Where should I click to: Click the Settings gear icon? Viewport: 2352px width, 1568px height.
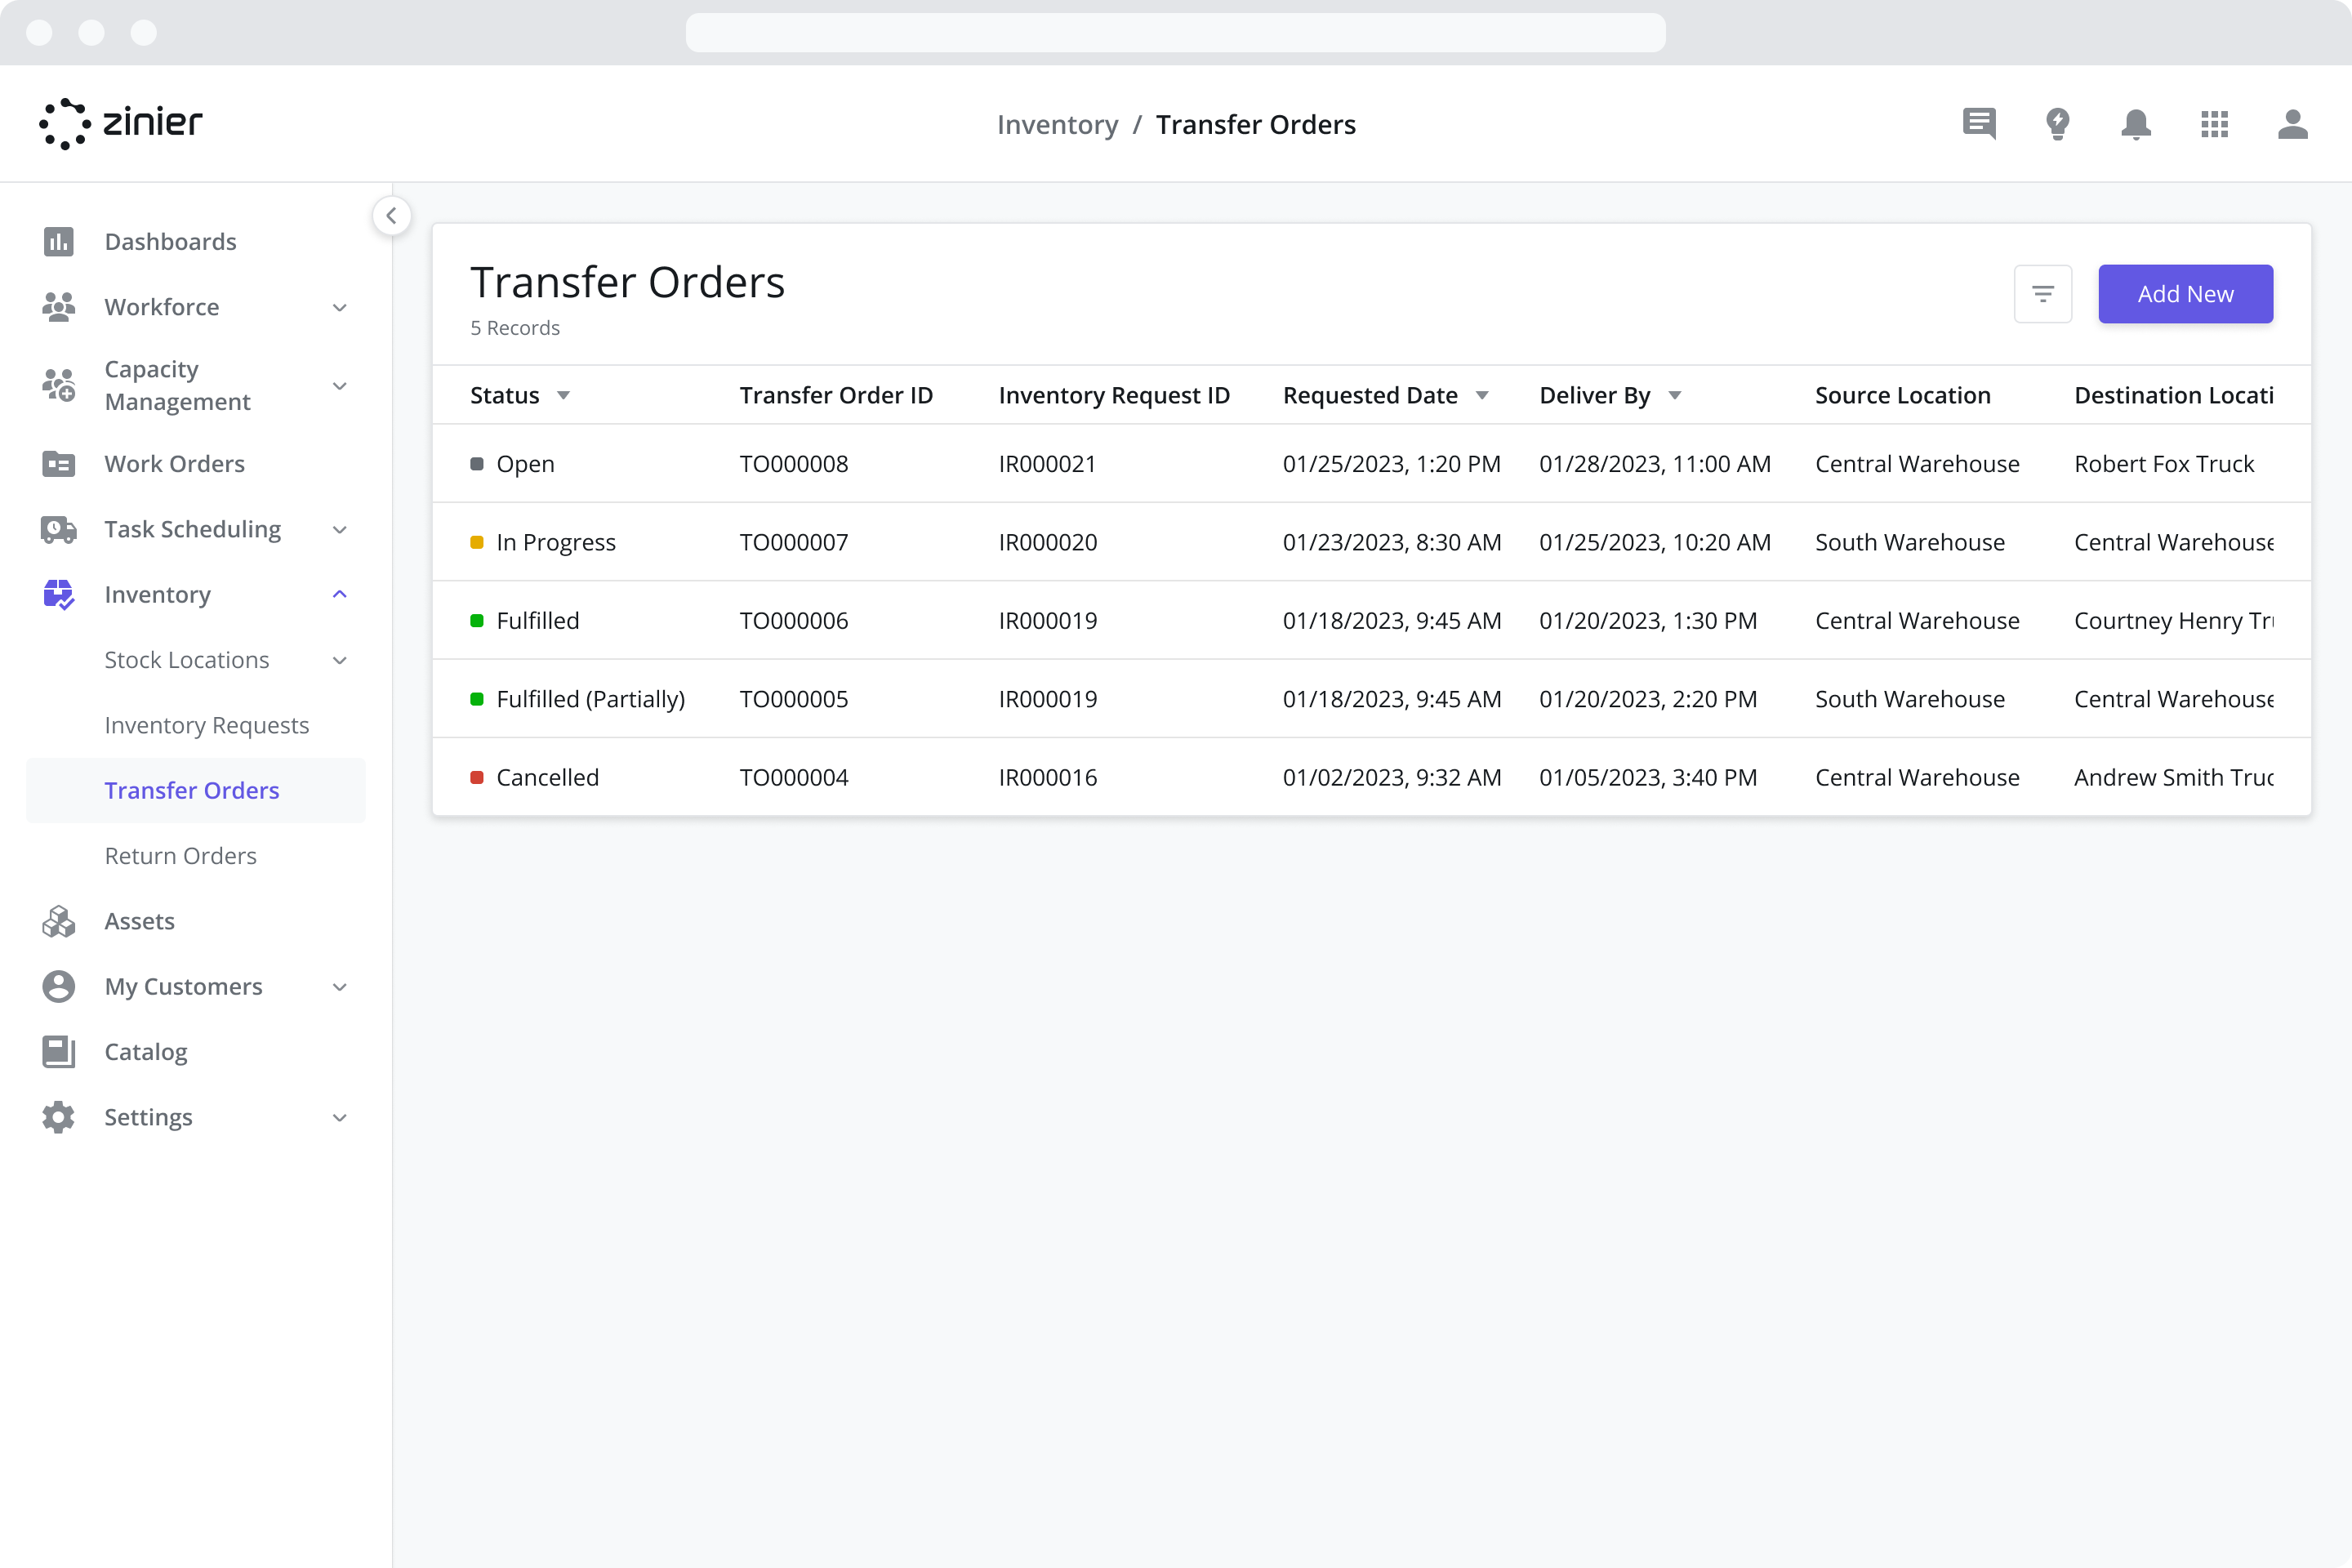(x=58, y=1117)
